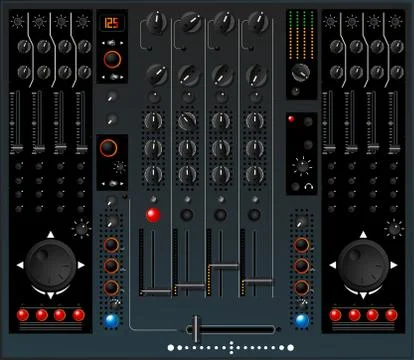The height and width of the screenshot is (360, 414).
Task: Toggle the red cue button on channel one
Action: [153, 215]
